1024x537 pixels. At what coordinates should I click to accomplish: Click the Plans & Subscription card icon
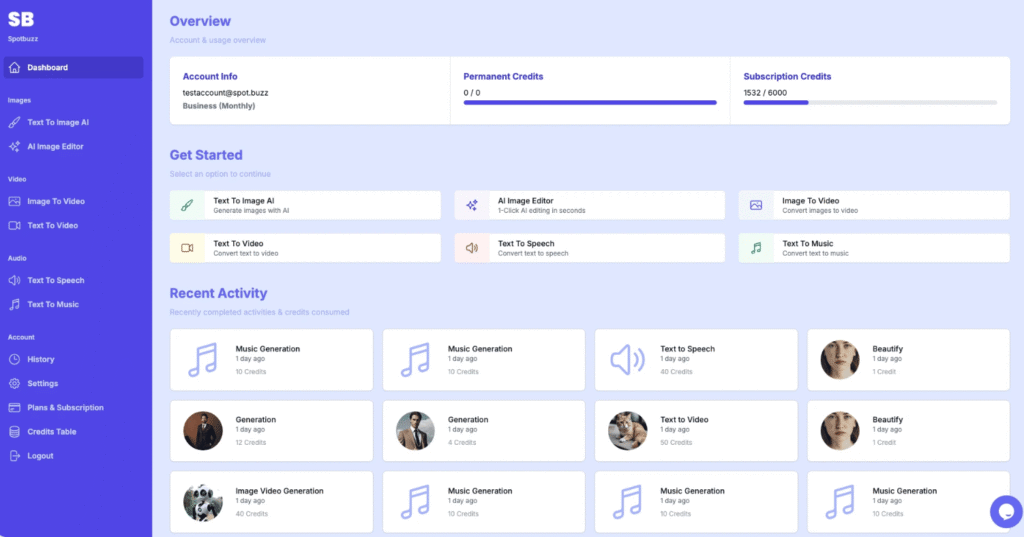[x=14, y=408]
